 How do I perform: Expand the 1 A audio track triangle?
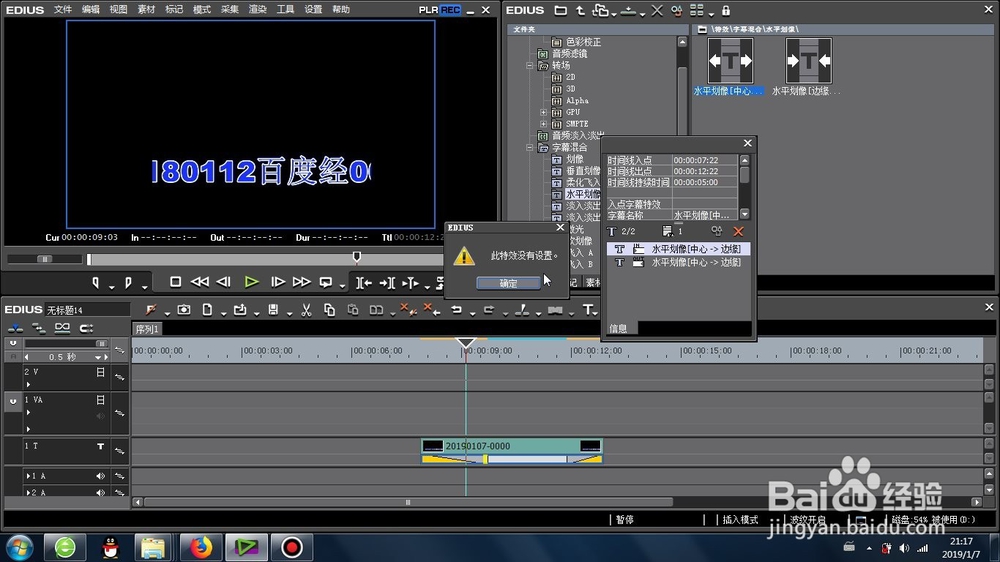click(x=28, y=476)
